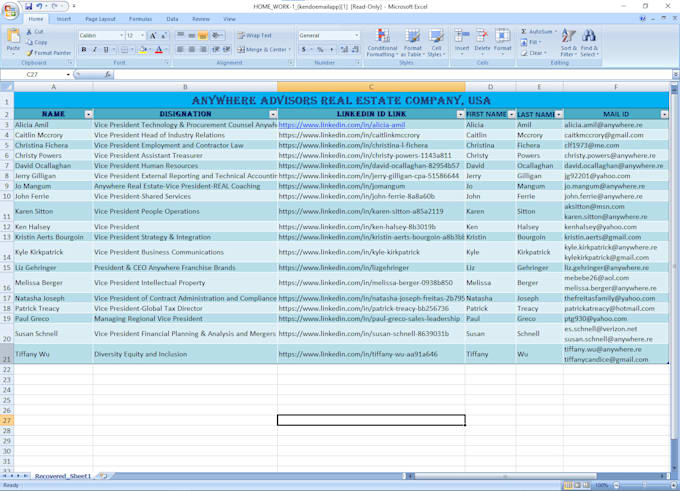Toggle underline formatting
Screen dimensions: 680x491
[x=105, y=50]
